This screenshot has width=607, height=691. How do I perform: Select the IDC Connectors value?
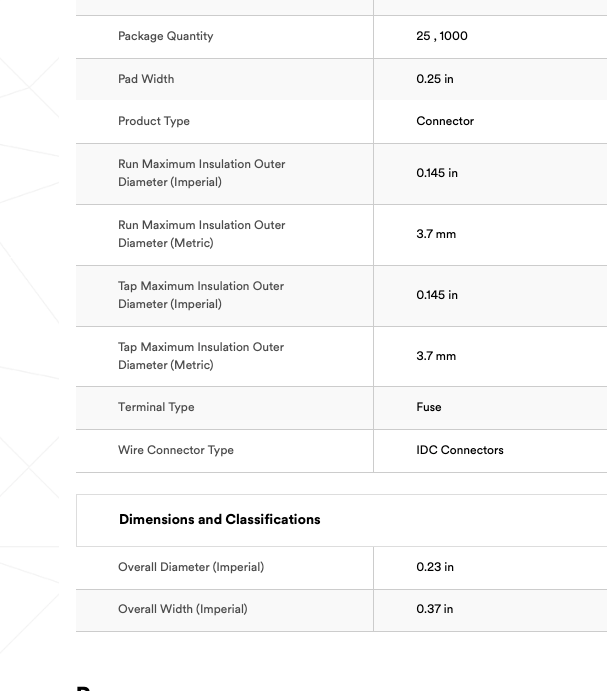click(x=460, y=450)
